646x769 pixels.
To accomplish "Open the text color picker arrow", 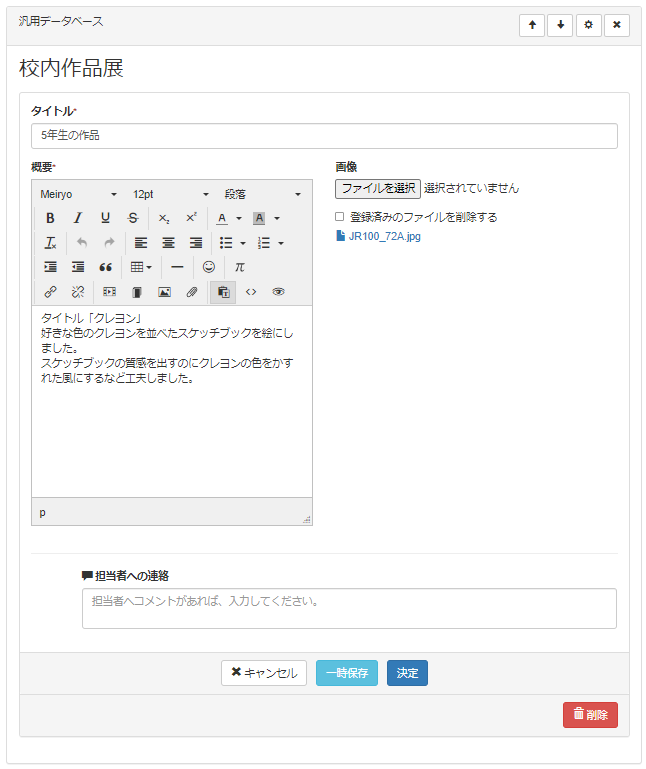I will coord(239,218).
